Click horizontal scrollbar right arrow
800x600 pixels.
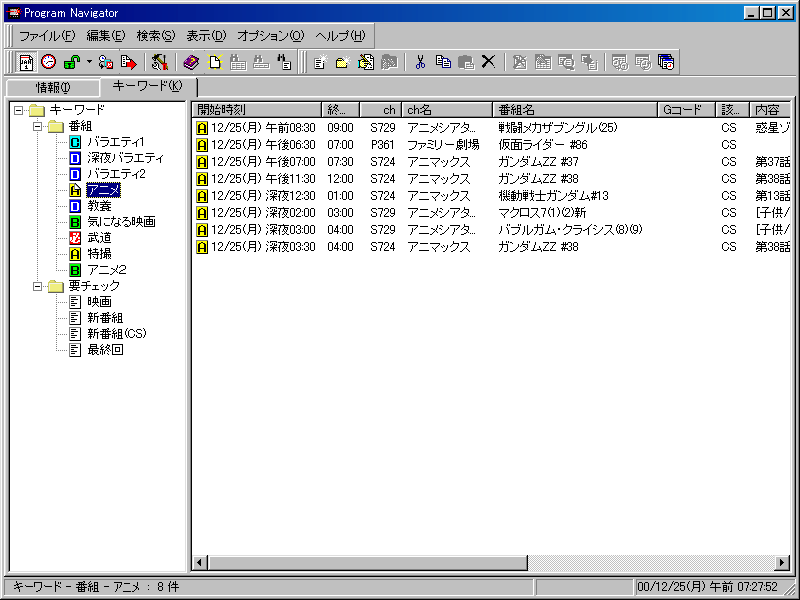(782, 563)
